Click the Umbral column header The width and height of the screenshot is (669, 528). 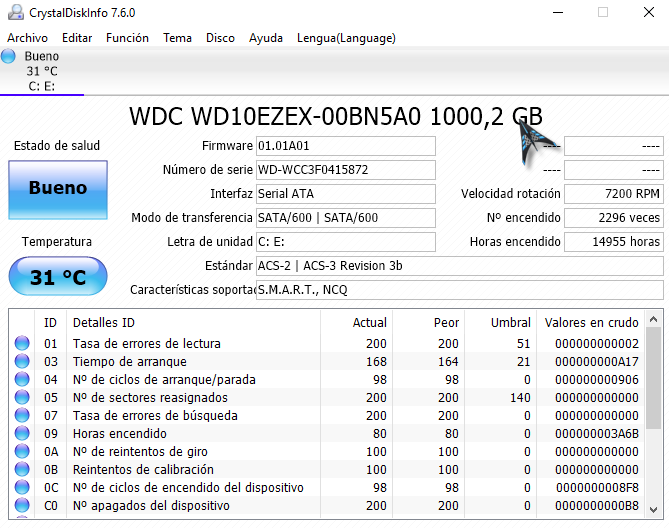click(500, 322)
